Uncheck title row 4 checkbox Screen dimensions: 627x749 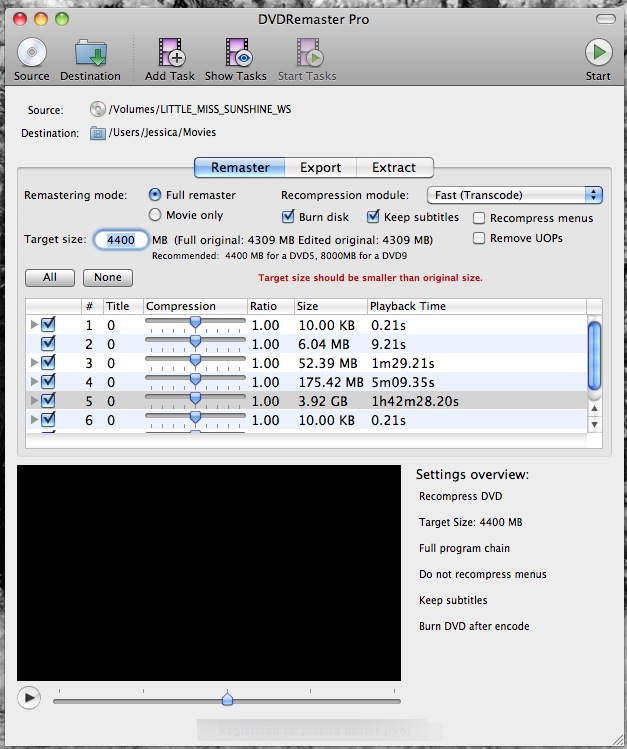click(x=48, y=382)
